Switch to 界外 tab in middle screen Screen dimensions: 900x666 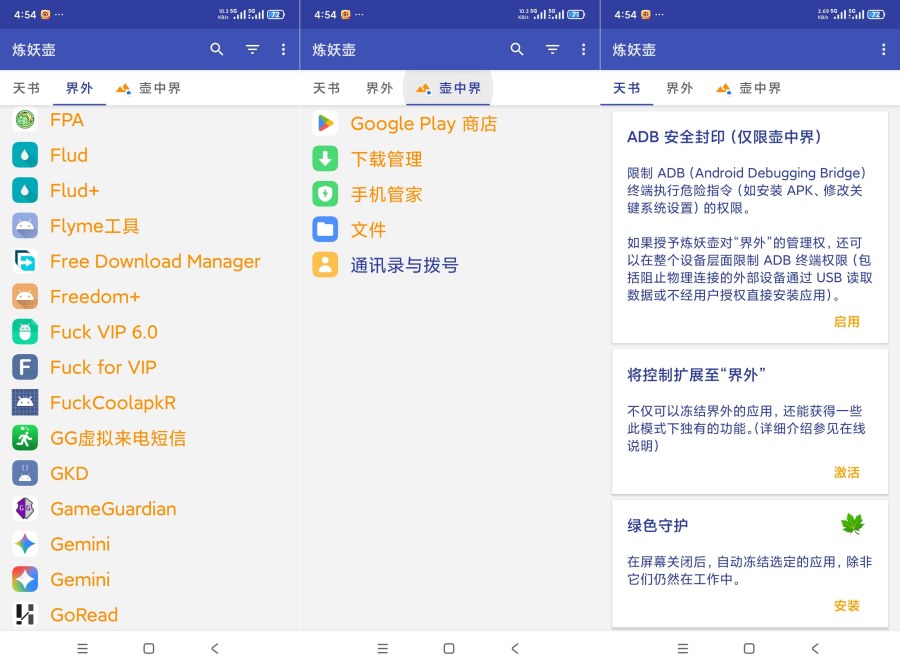pos(379,88)
